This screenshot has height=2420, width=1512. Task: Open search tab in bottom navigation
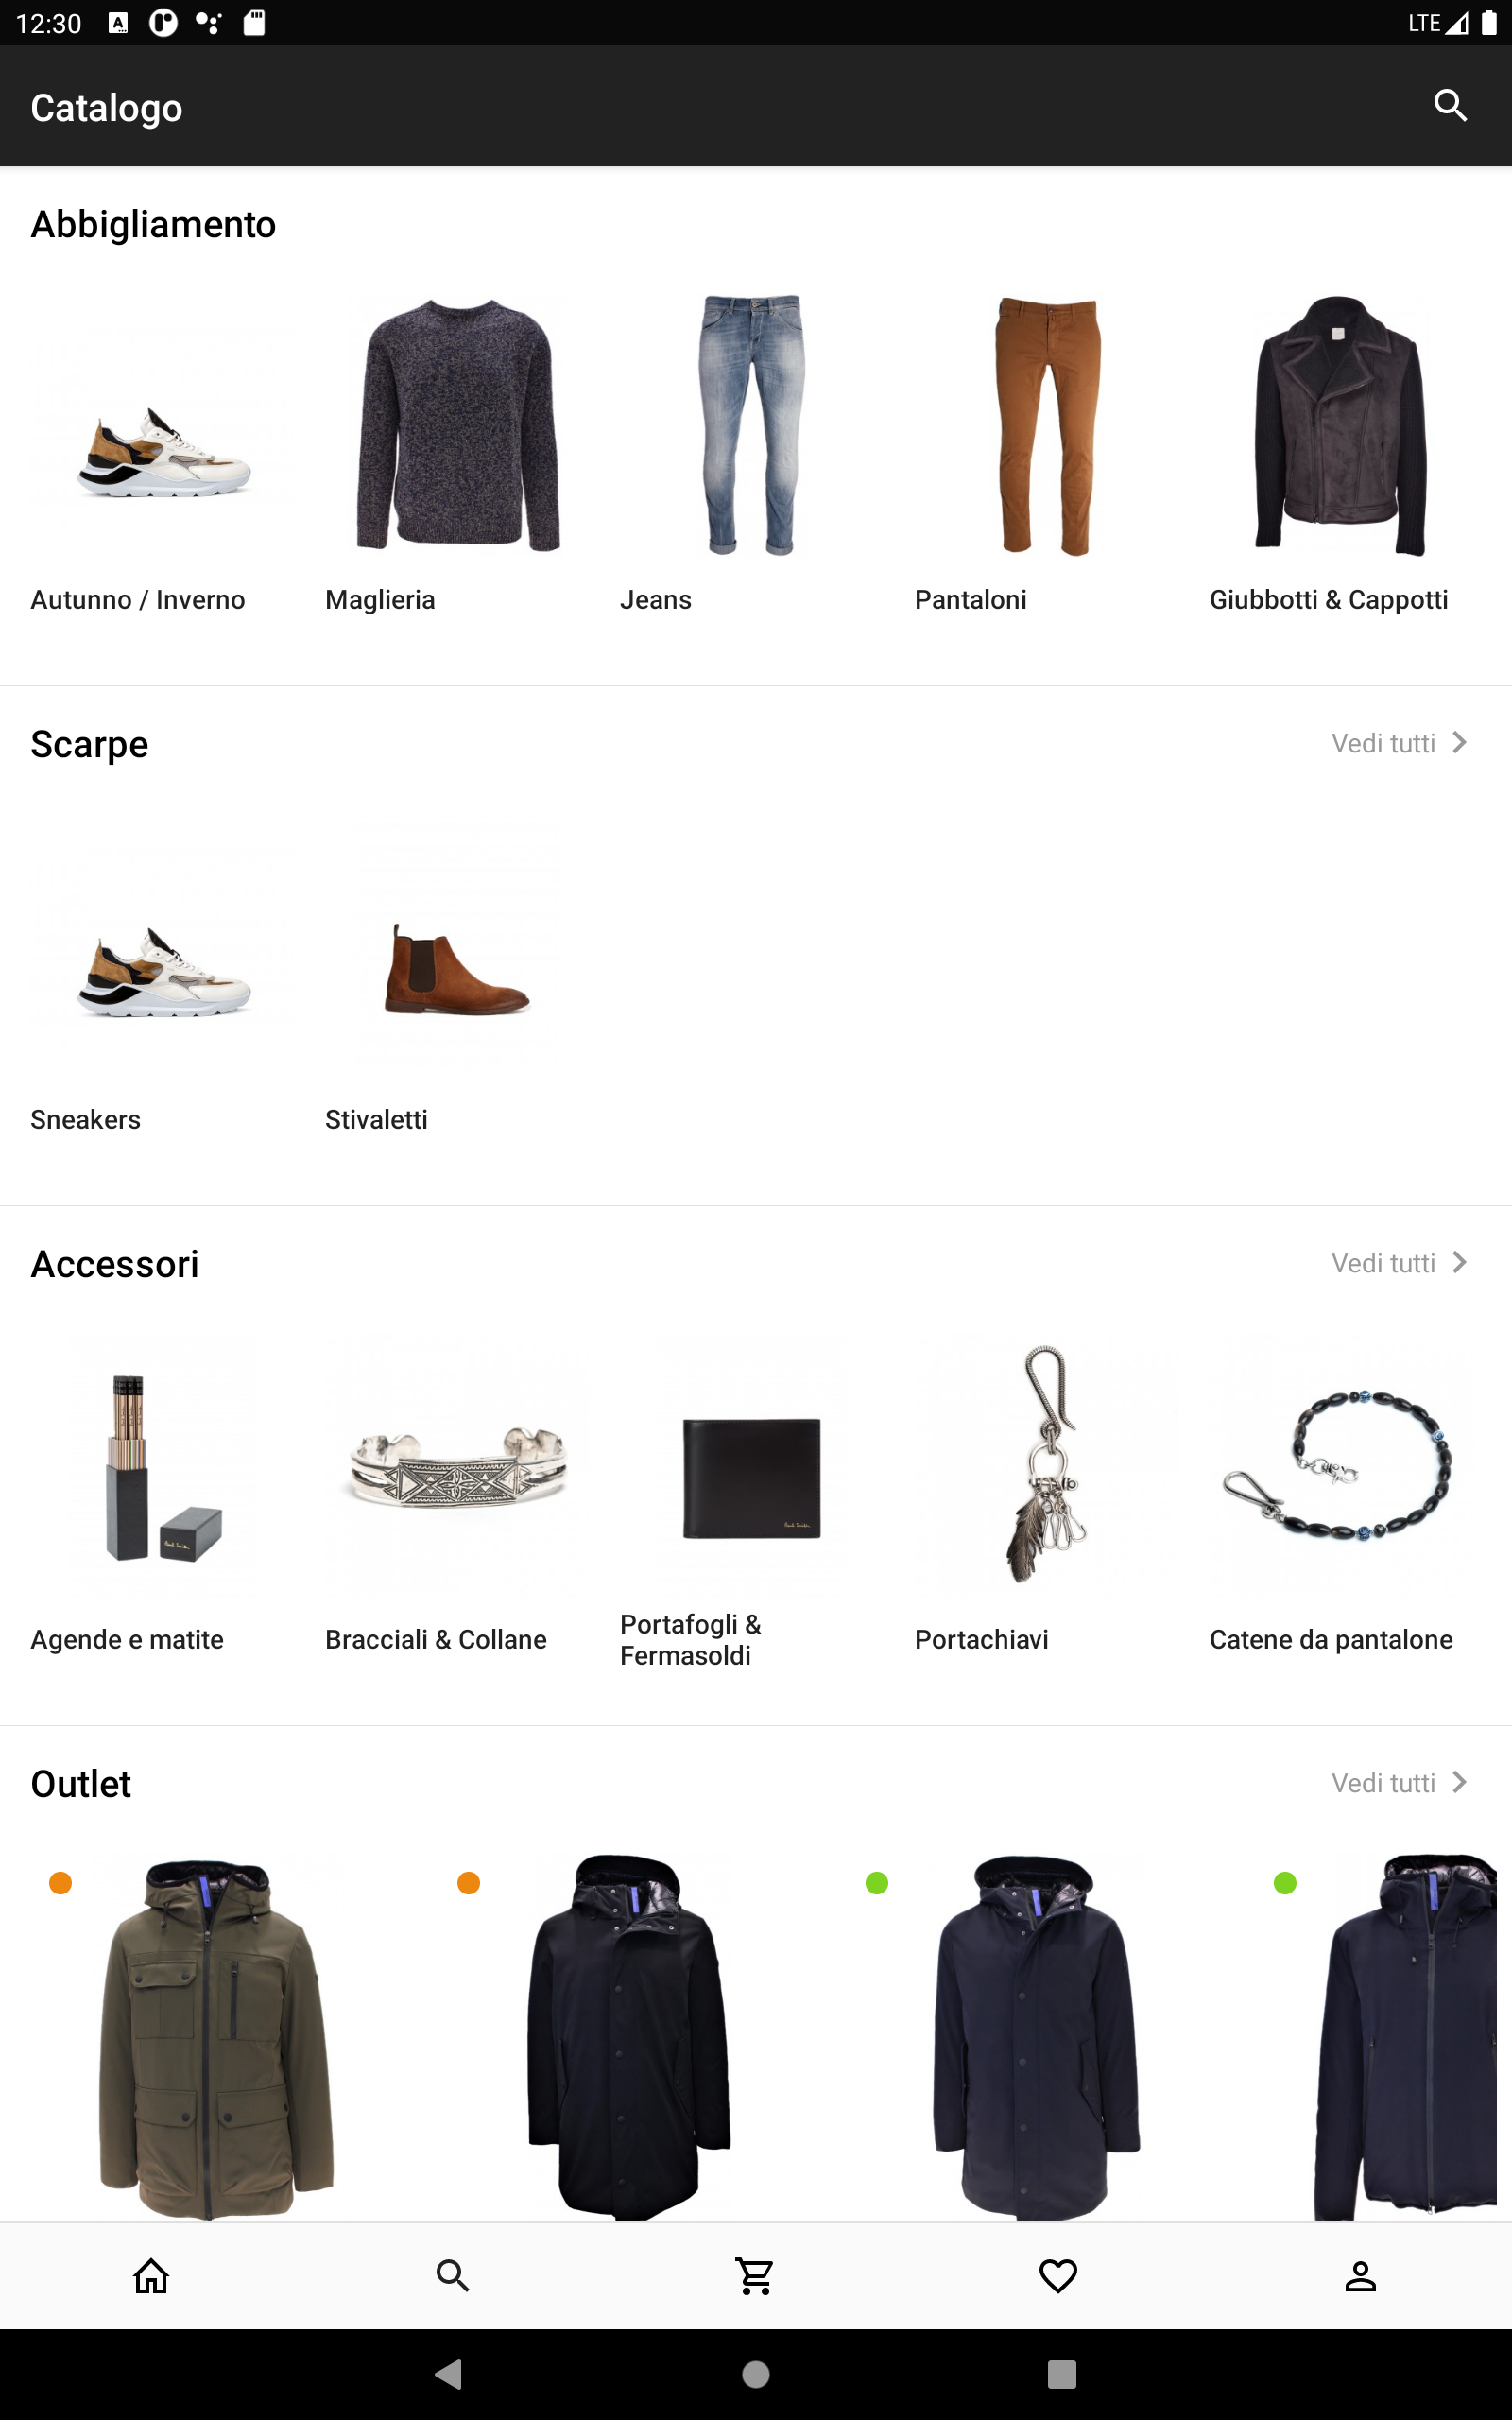453,2275
